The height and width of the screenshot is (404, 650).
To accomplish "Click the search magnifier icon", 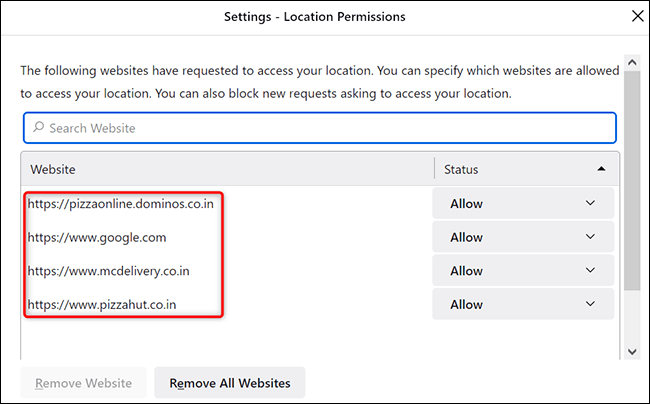I will click(38, 128).
